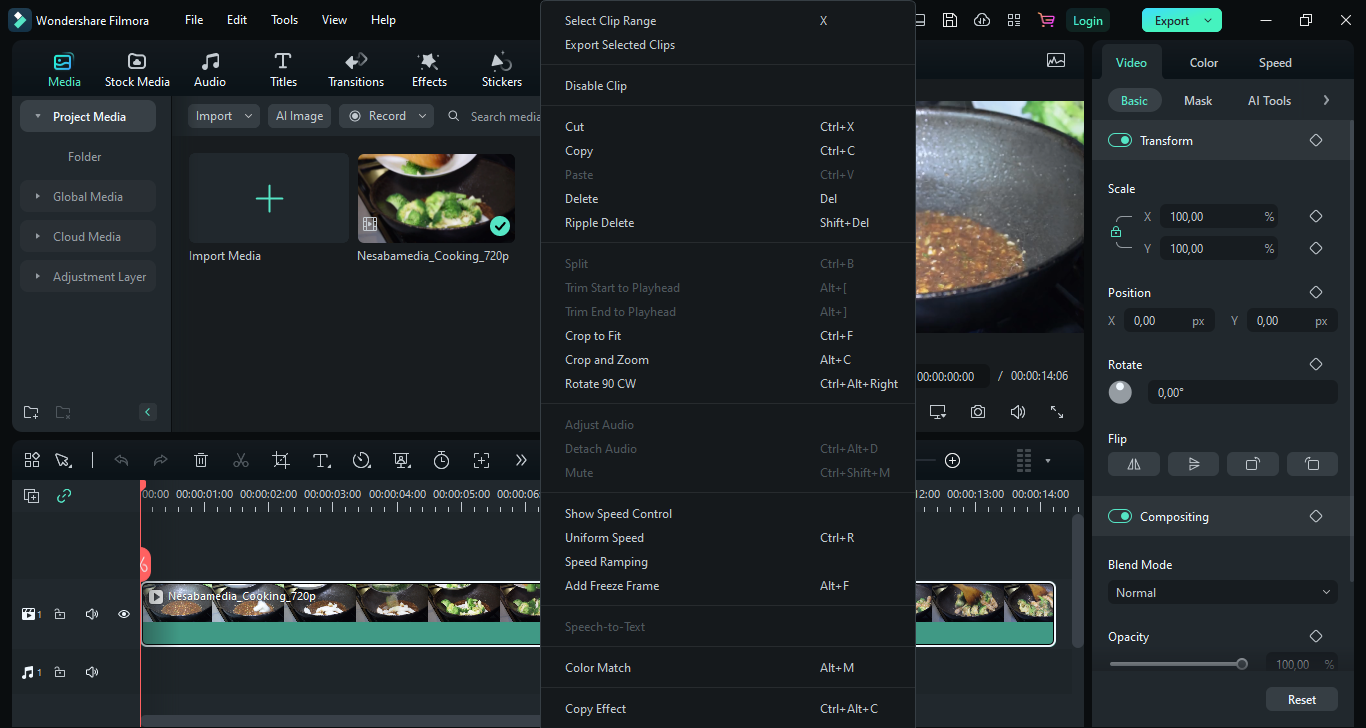
Task: Choose Ripple Delete from context menu
Action: (599, 223)
